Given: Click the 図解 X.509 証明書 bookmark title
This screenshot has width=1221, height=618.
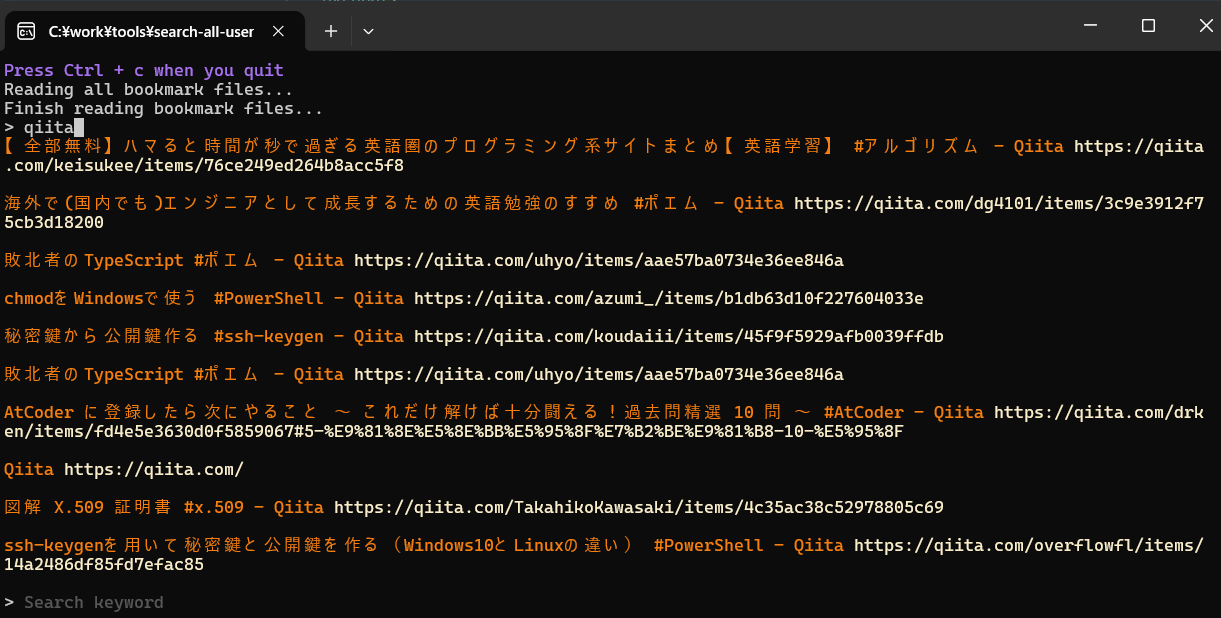Looking at the screenshot, I should 88,507.
